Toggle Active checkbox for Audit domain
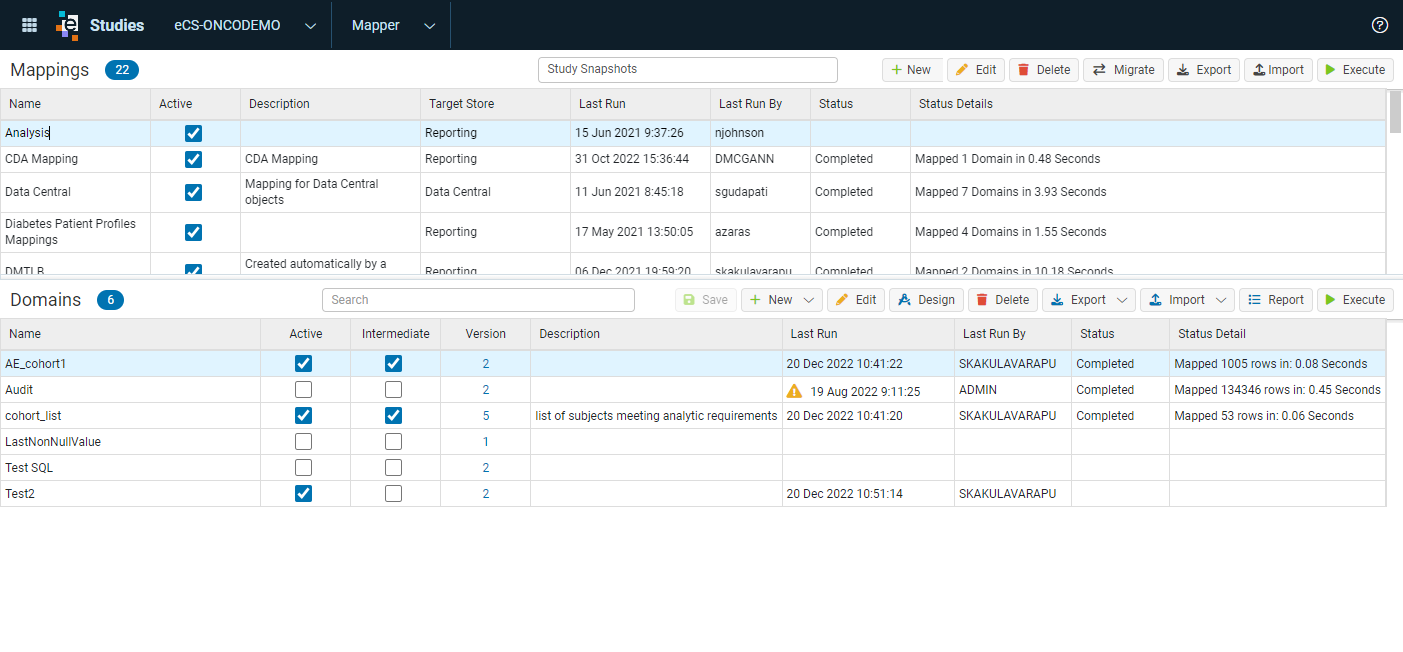The image size is (1403, 652). tap(304, 390)
